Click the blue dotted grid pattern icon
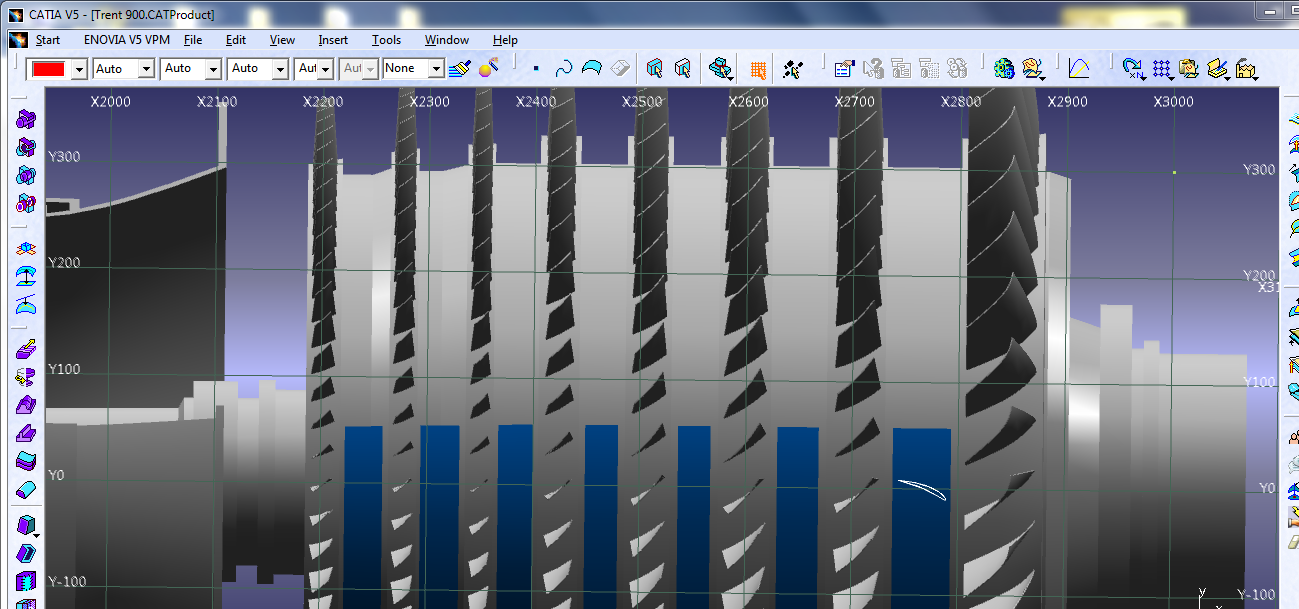Image resolution: width=1299 pixels, height=609 pixels. tap(1161, 68)
